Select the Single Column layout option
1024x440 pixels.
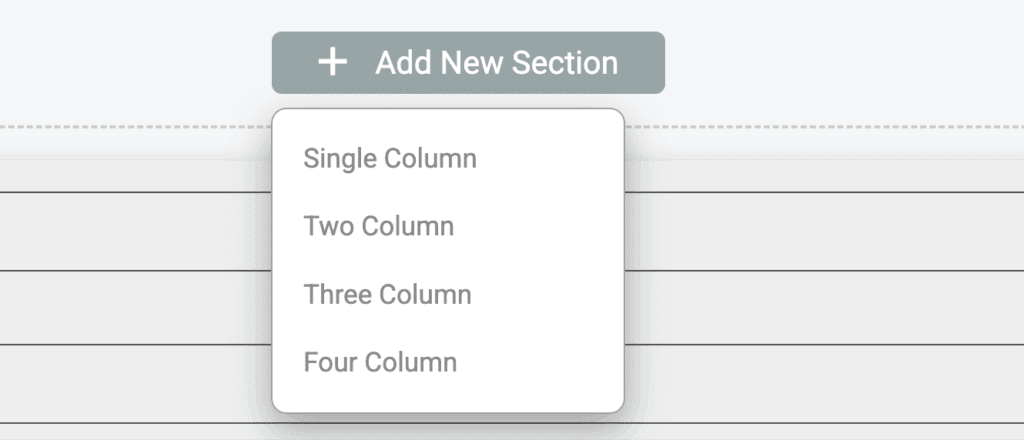[390, 158]
